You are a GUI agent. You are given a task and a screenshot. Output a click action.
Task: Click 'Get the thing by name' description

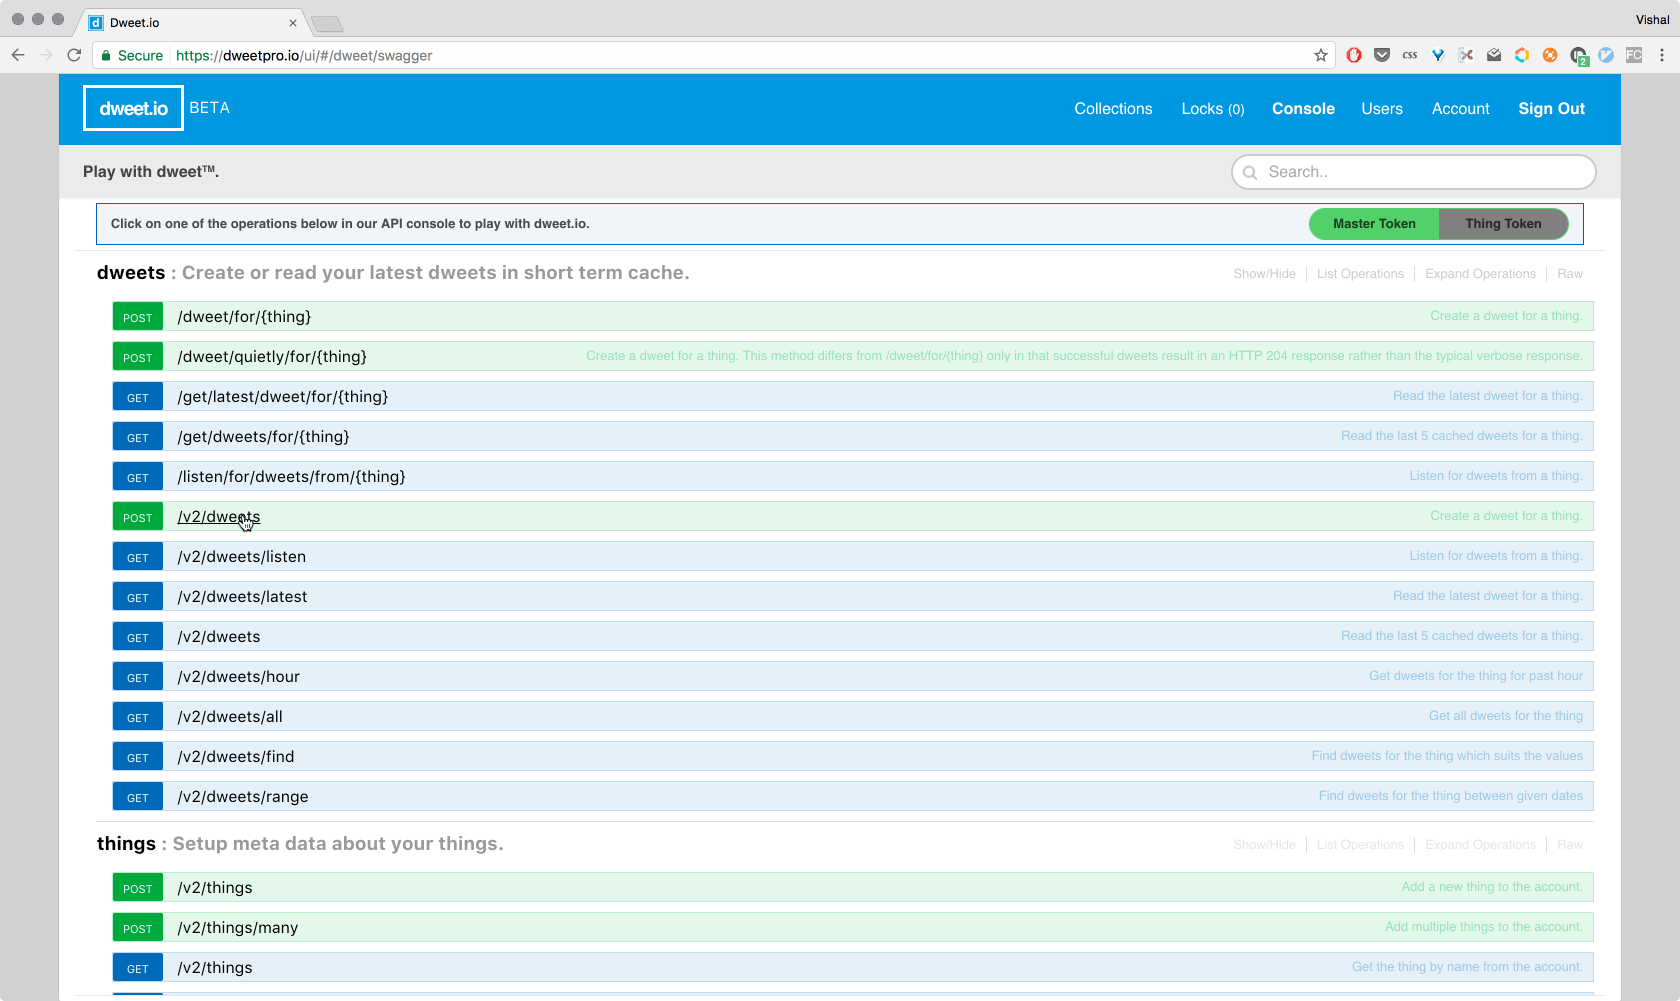tap(1467, 967)
